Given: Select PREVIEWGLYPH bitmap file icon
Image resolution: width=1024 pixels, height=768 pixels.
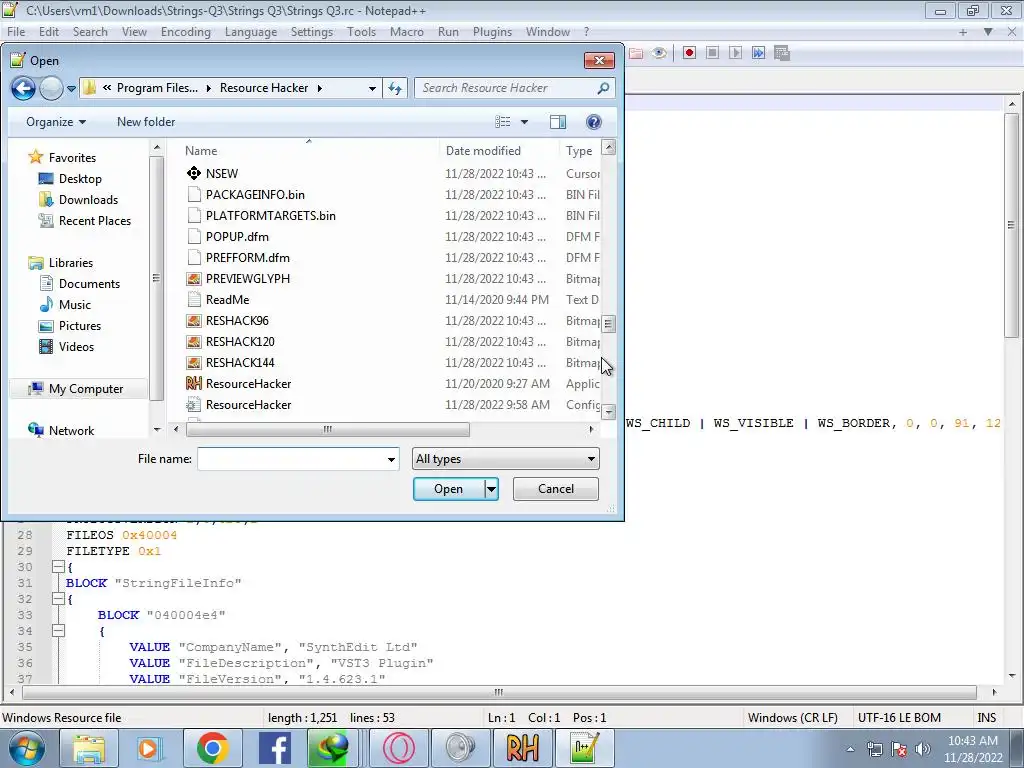Looking at the screenshot, I should click(x=194, y=279).
